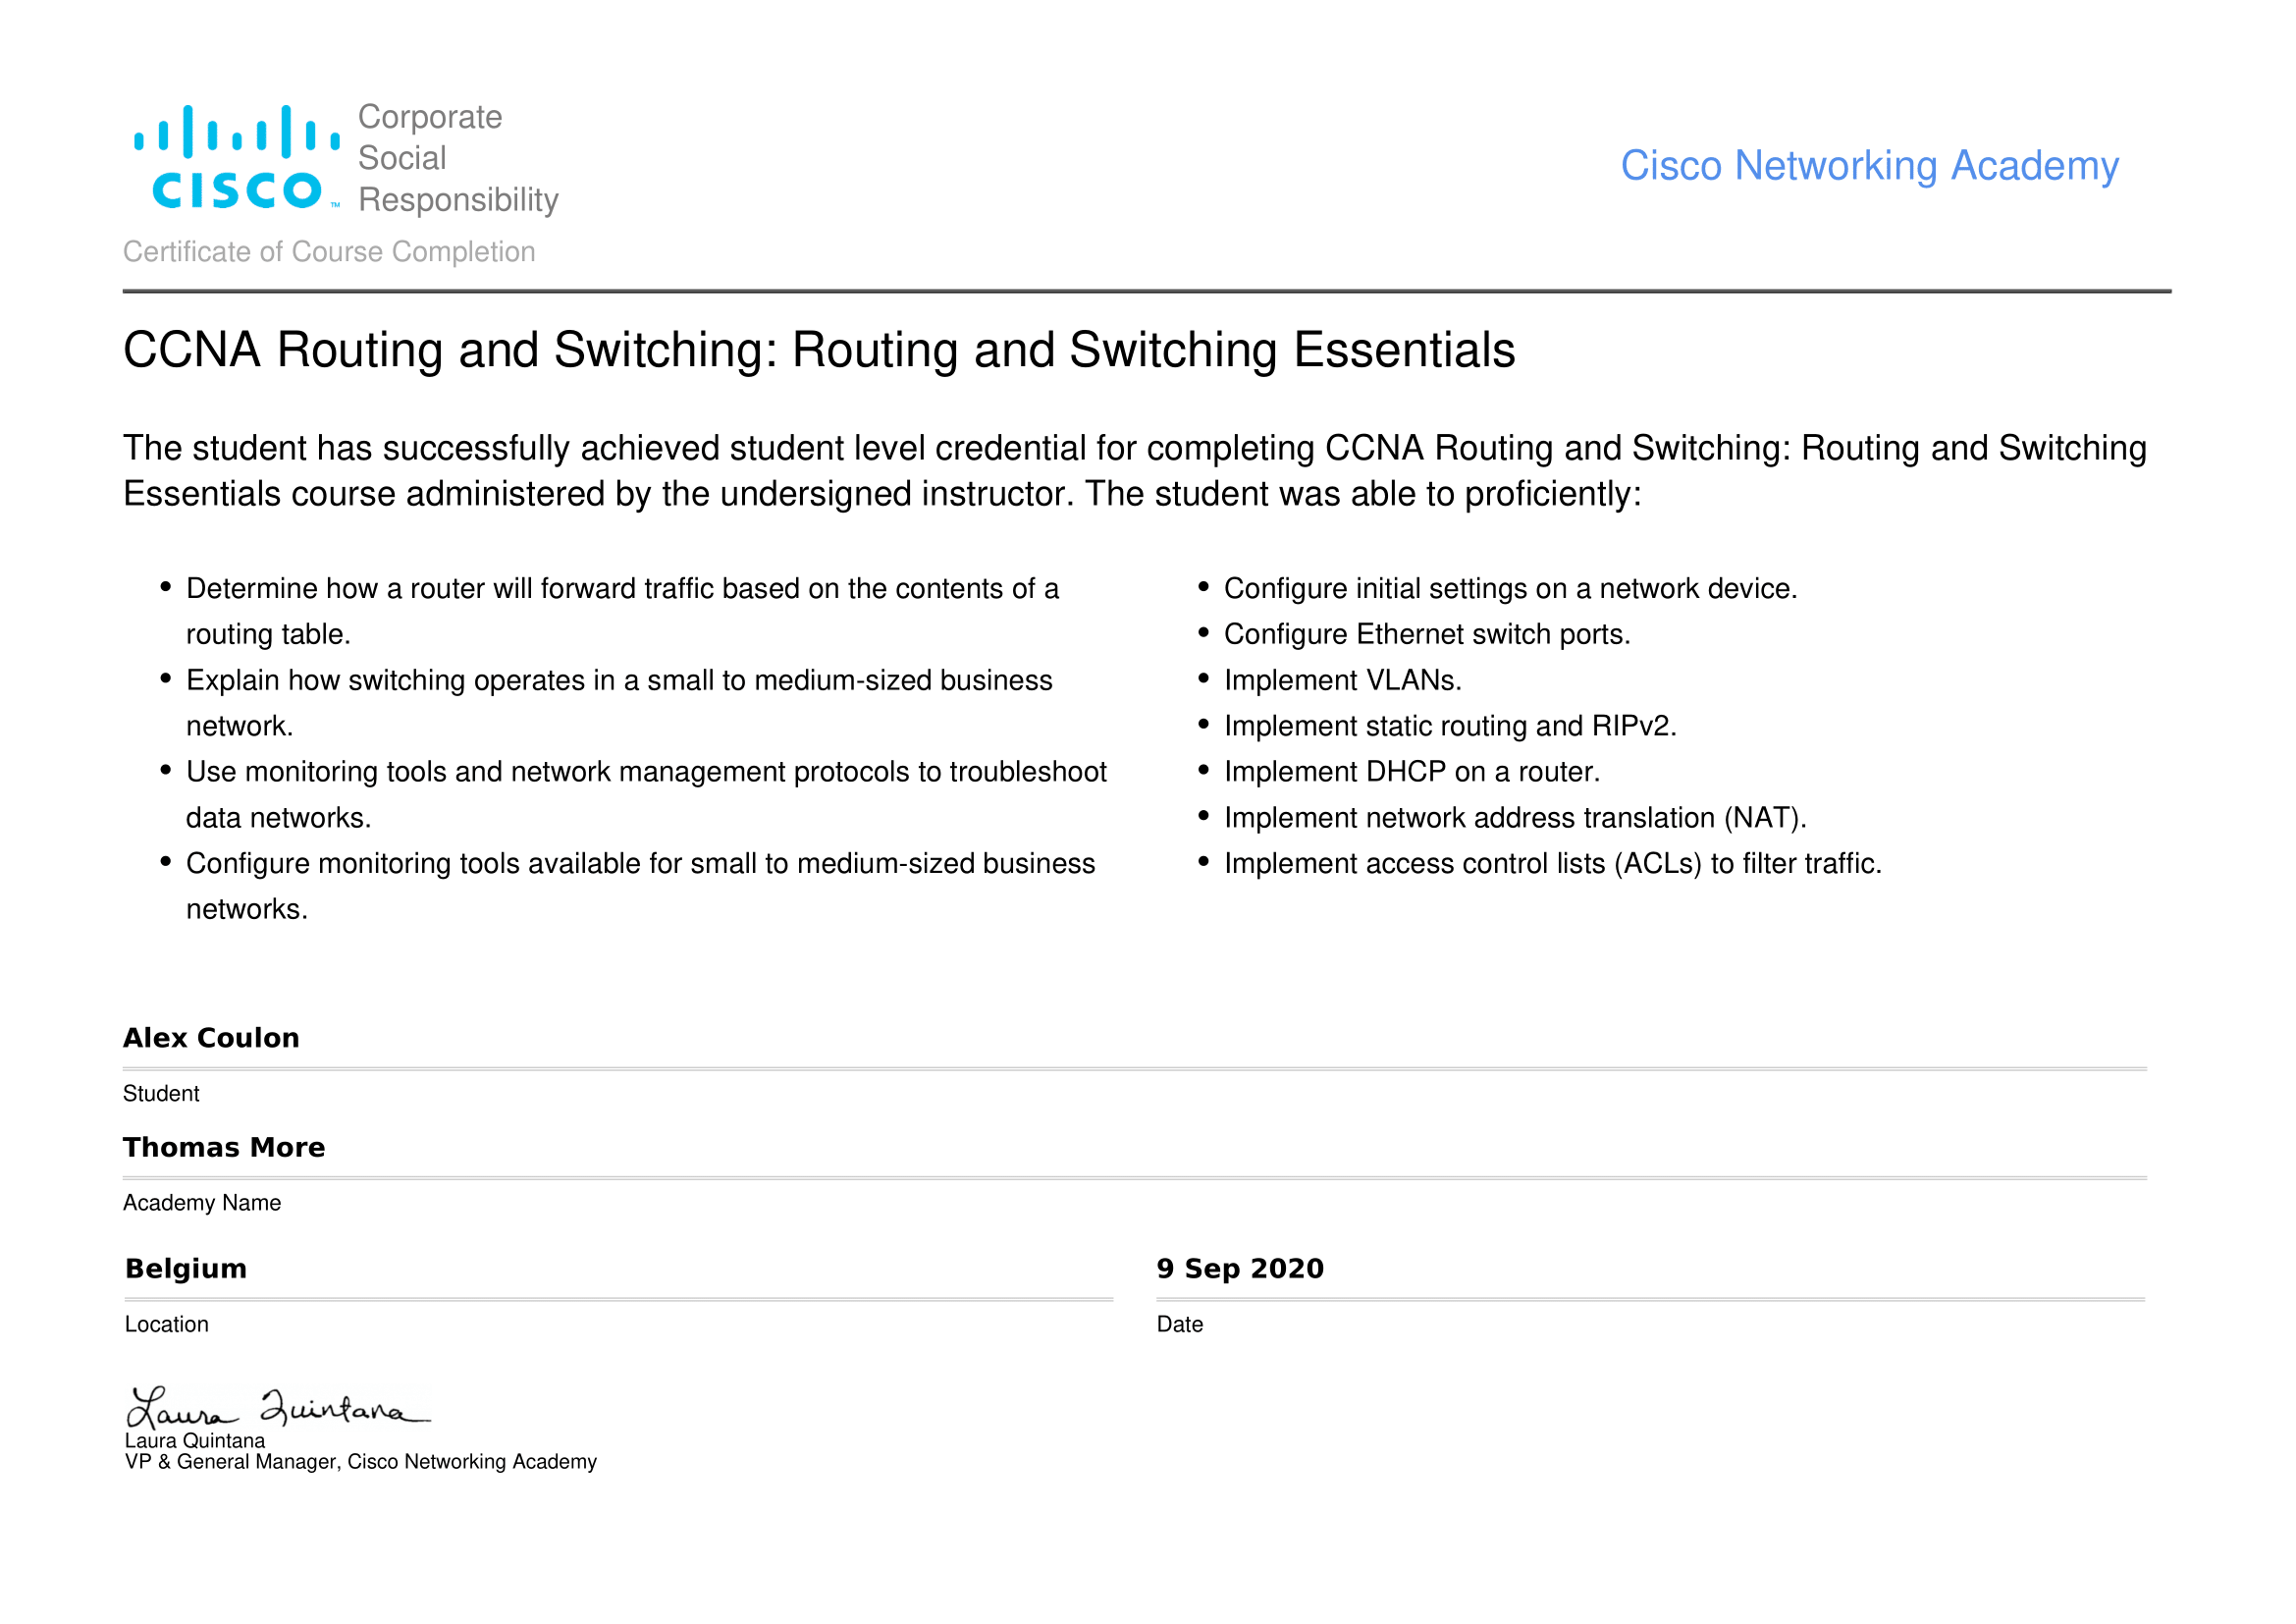Click the access control lists (ACLs) bullet
Viewport: 2296px width, 1624px height.
point(1552,864)
